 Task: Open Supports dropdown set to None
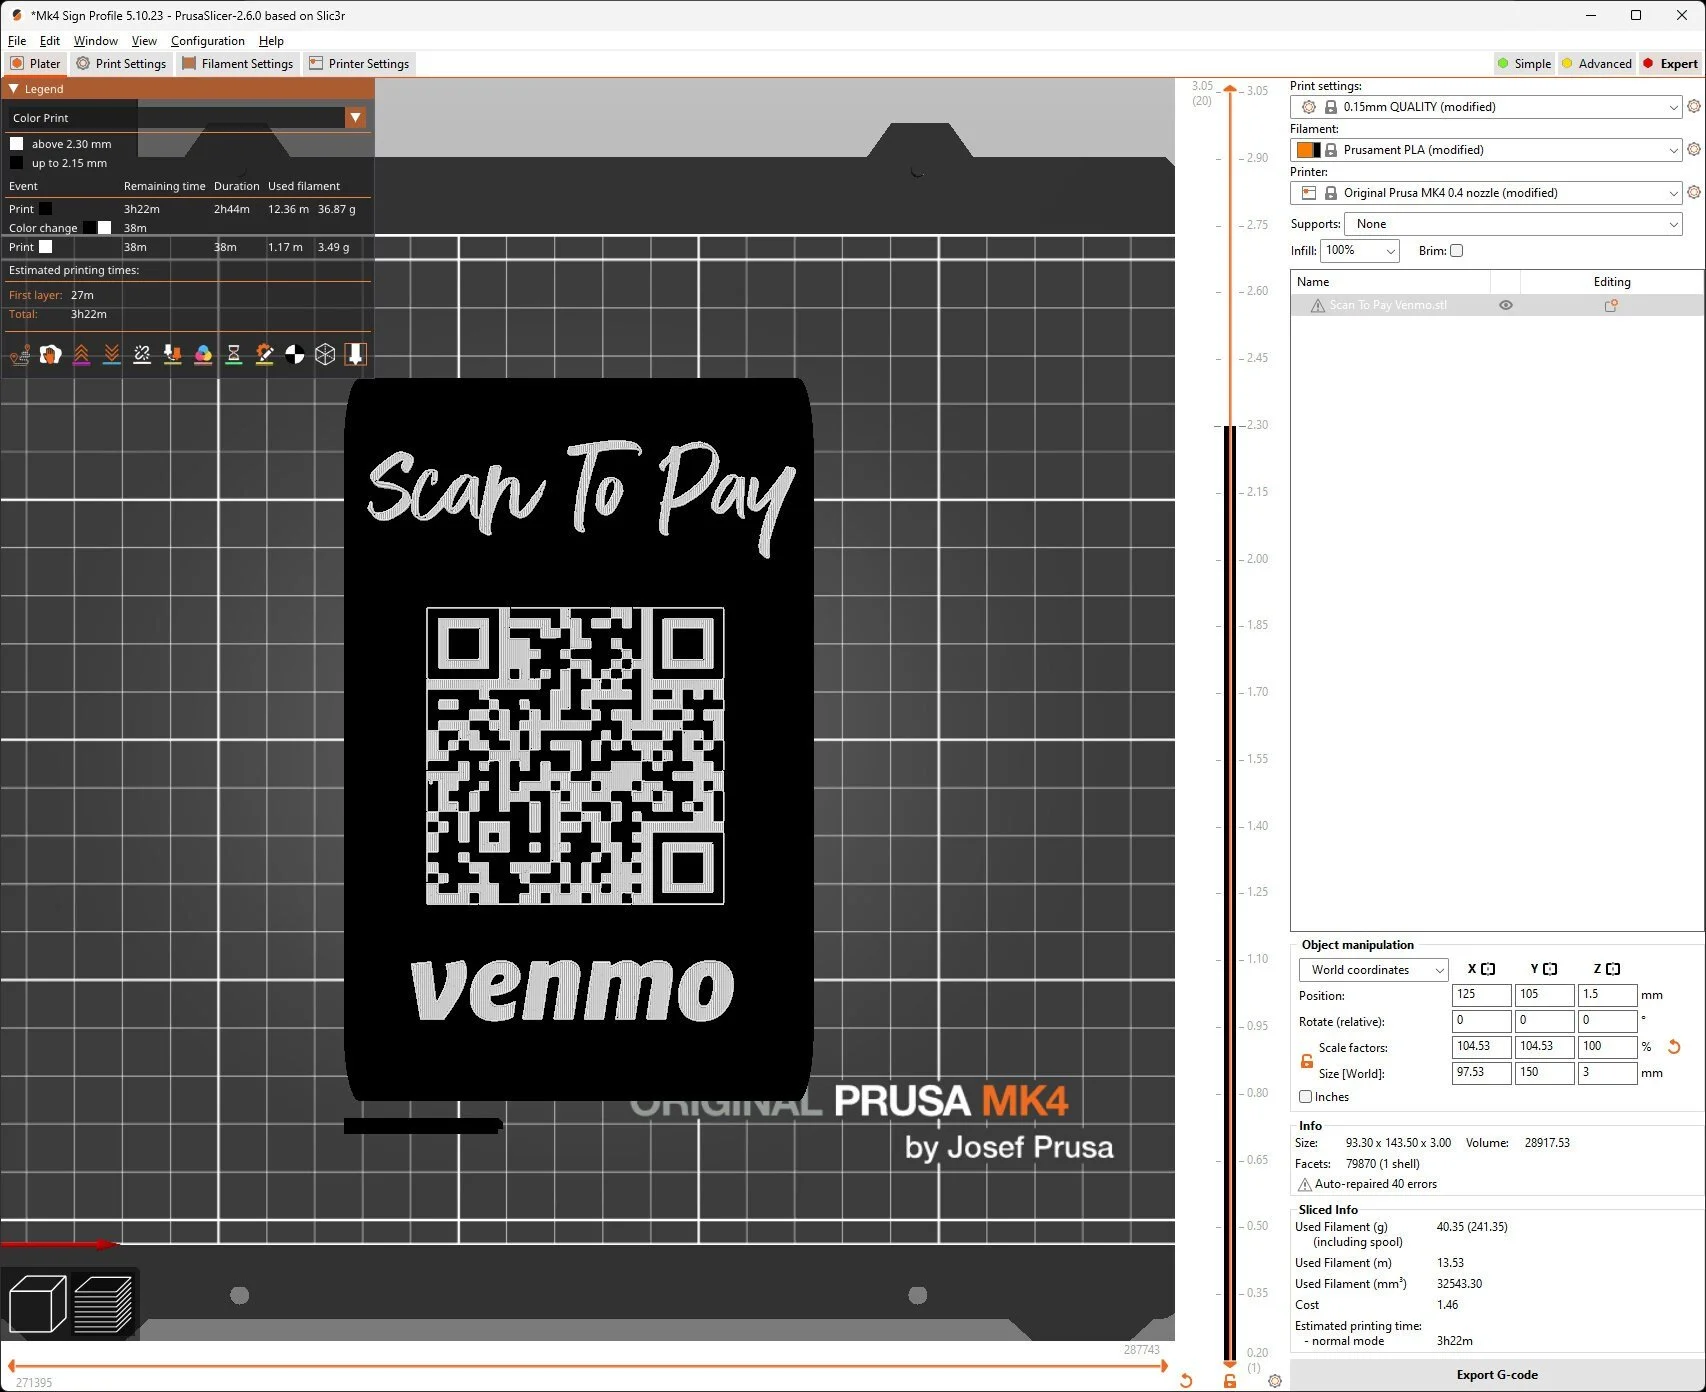coord(1513,224)
